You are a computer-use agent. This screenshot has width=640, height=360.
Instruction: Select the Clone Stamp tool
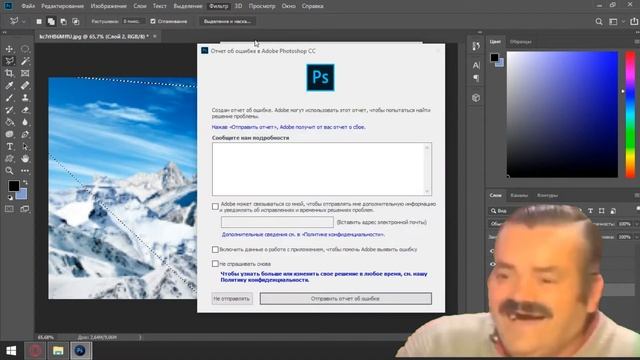point(25,98)
